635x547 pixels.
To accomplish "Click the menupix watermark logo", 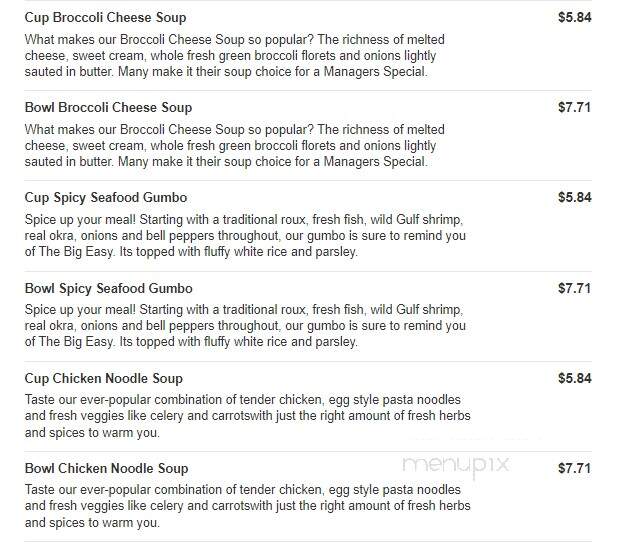I will tap(456, 465).
